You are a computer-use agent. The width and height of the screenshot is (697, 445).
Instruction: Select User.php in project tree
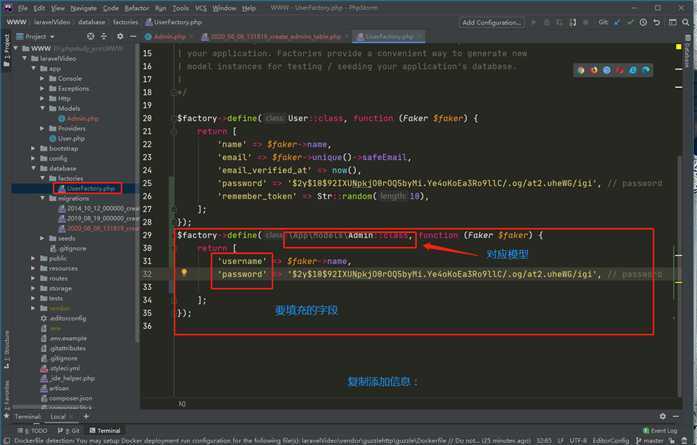click(x=67, y=138)
